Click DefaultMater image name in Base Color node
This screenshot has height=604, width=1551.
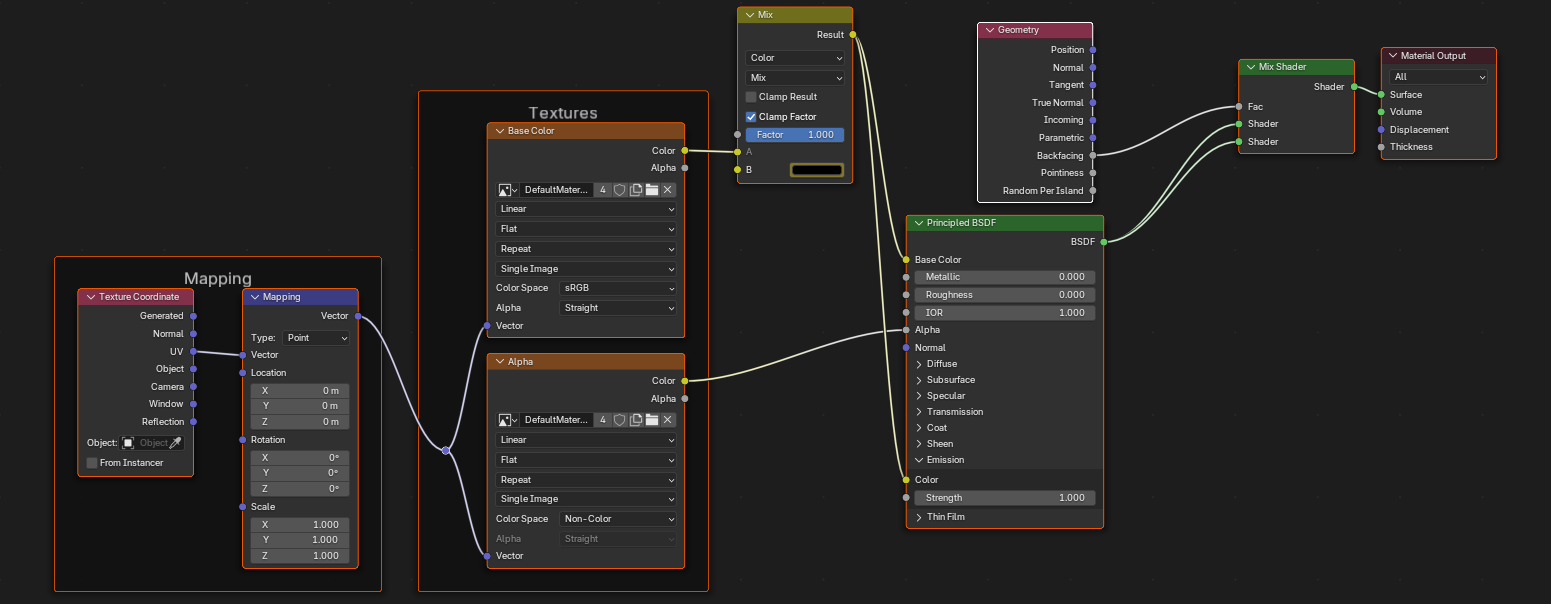(556, 190)
